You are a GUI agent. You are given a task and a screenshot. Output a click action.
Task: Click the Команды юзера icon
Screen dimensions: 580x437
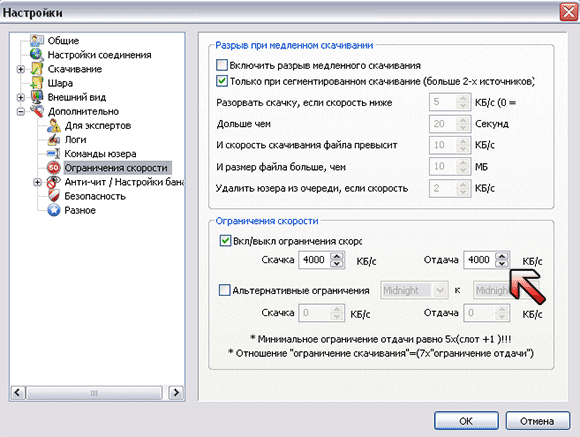click(54, 154)
